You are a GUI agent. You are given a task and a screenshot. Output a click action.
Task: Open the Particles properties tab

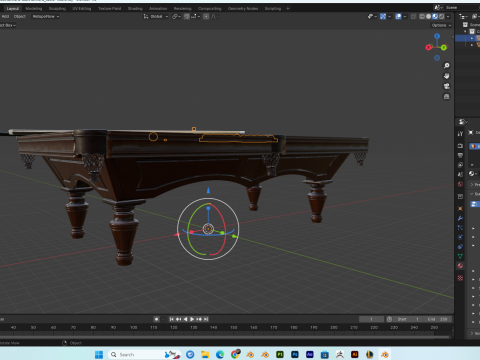pos(460,228)
